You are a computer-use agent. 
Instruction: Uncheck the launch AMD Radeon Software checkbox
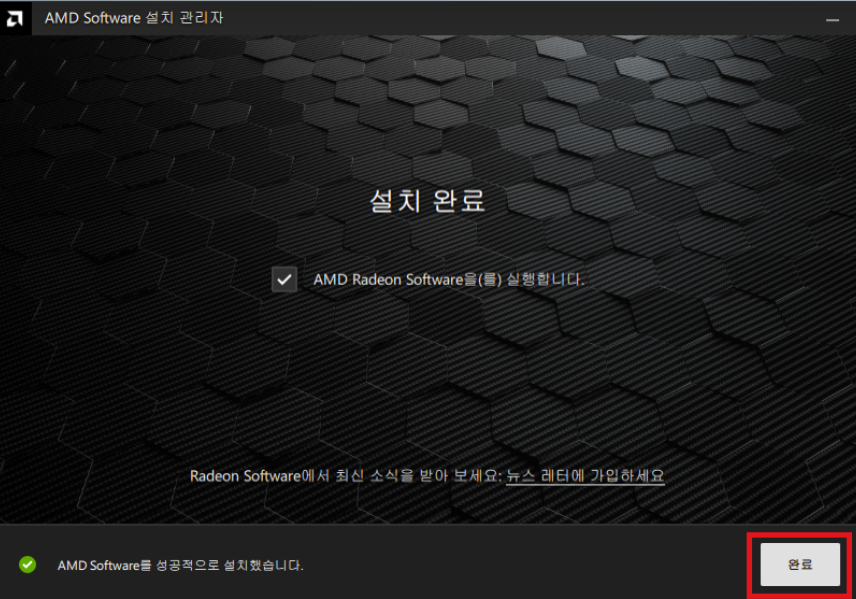point(284,280)
